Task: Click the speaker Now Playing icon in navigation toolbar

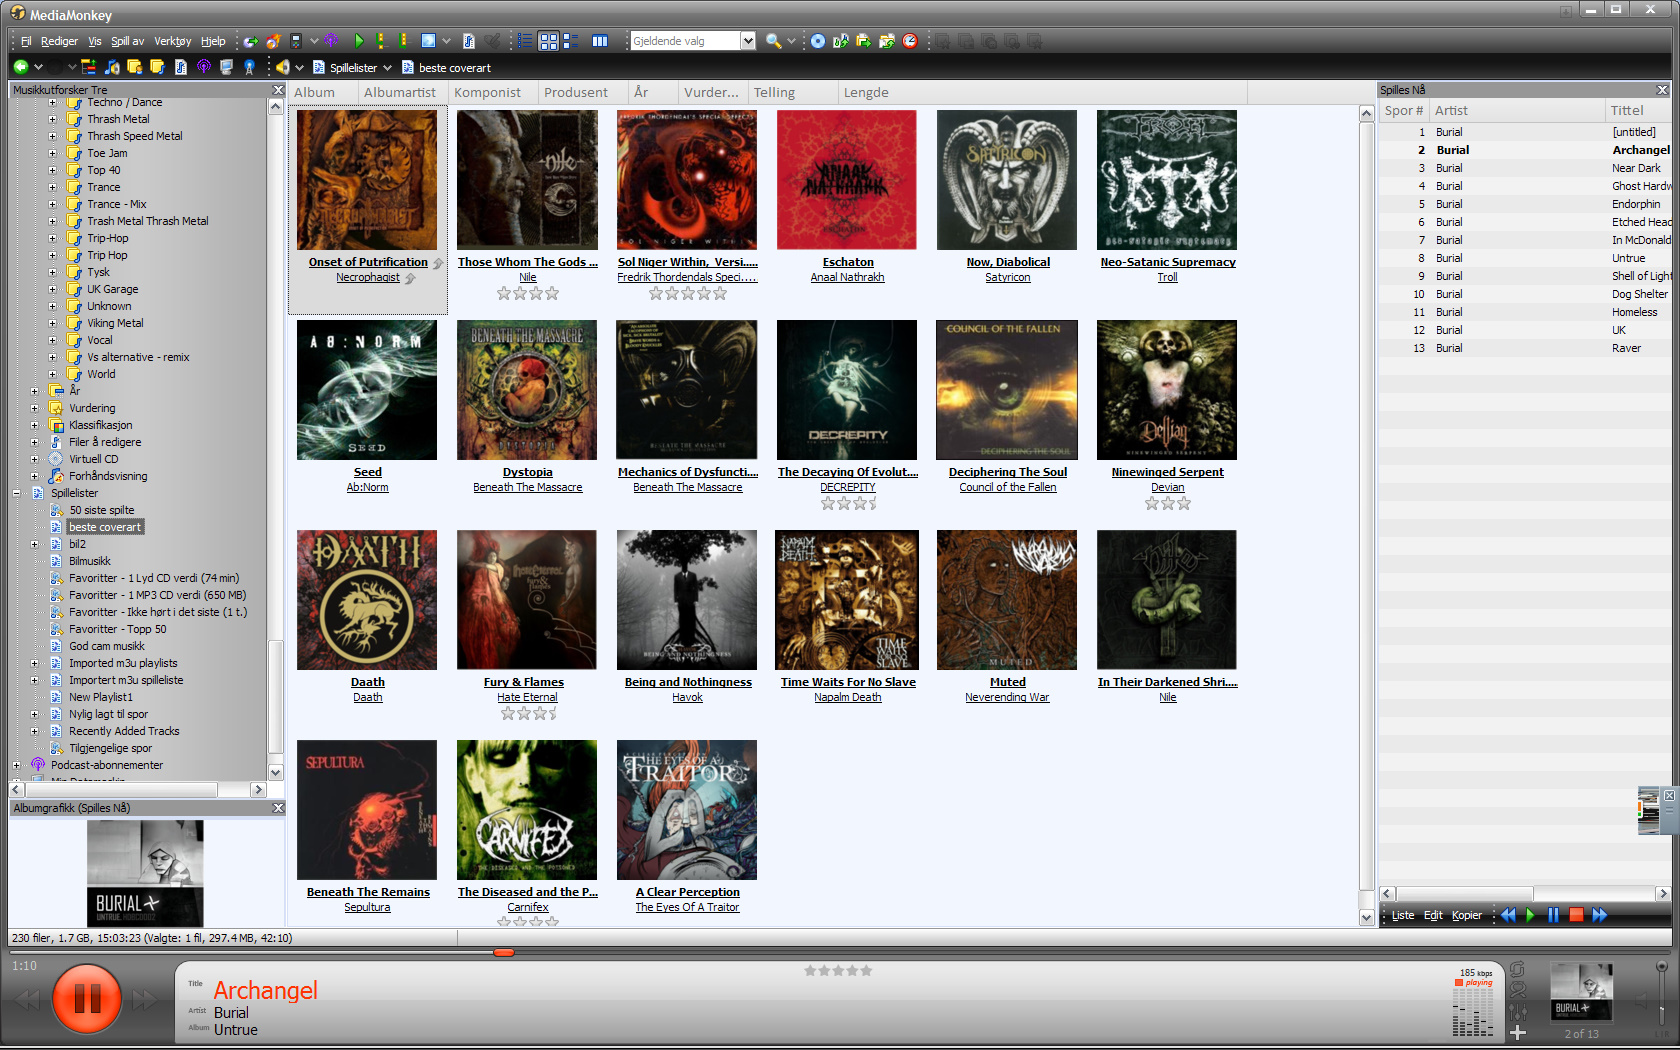Action: 283,67
